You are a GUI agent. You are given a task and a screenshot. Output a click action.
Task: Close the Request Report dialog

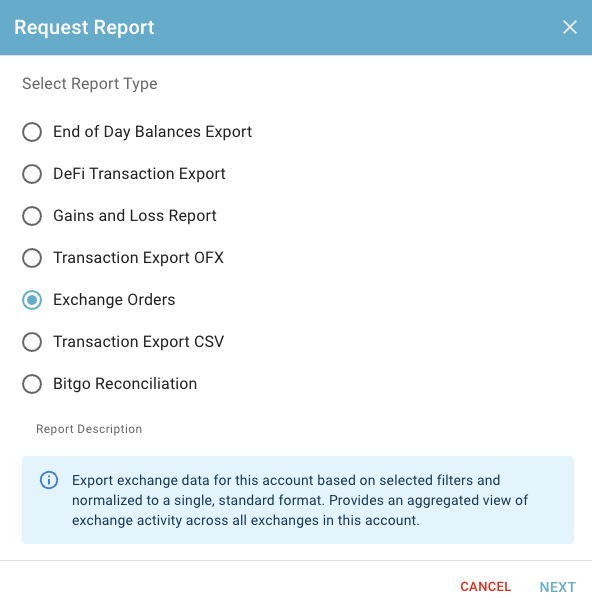570,27
